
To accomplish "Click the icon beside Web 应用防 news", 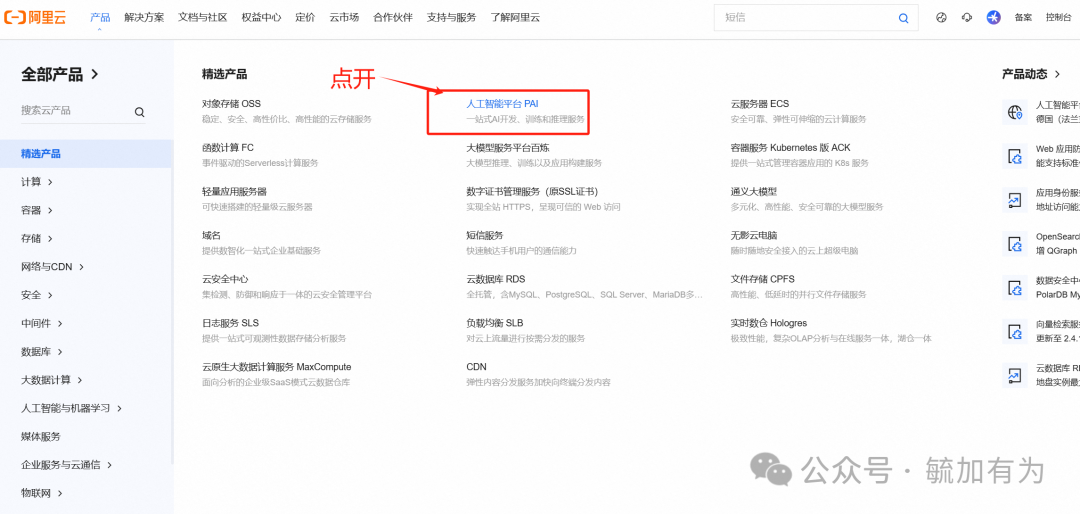I will pyautogui.click(x=1014, y=156).
